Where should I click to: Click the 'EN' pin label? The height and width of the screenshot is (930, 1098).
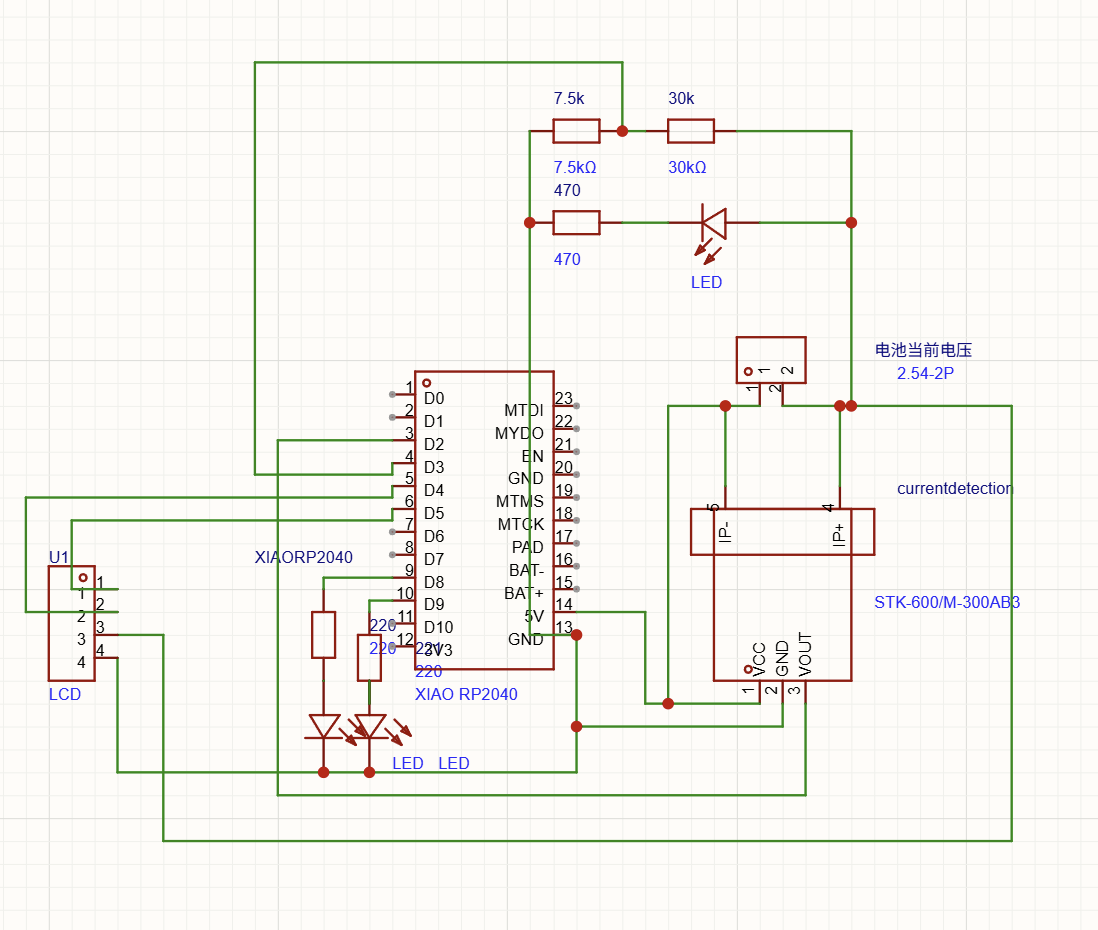[x=533, y=457]
